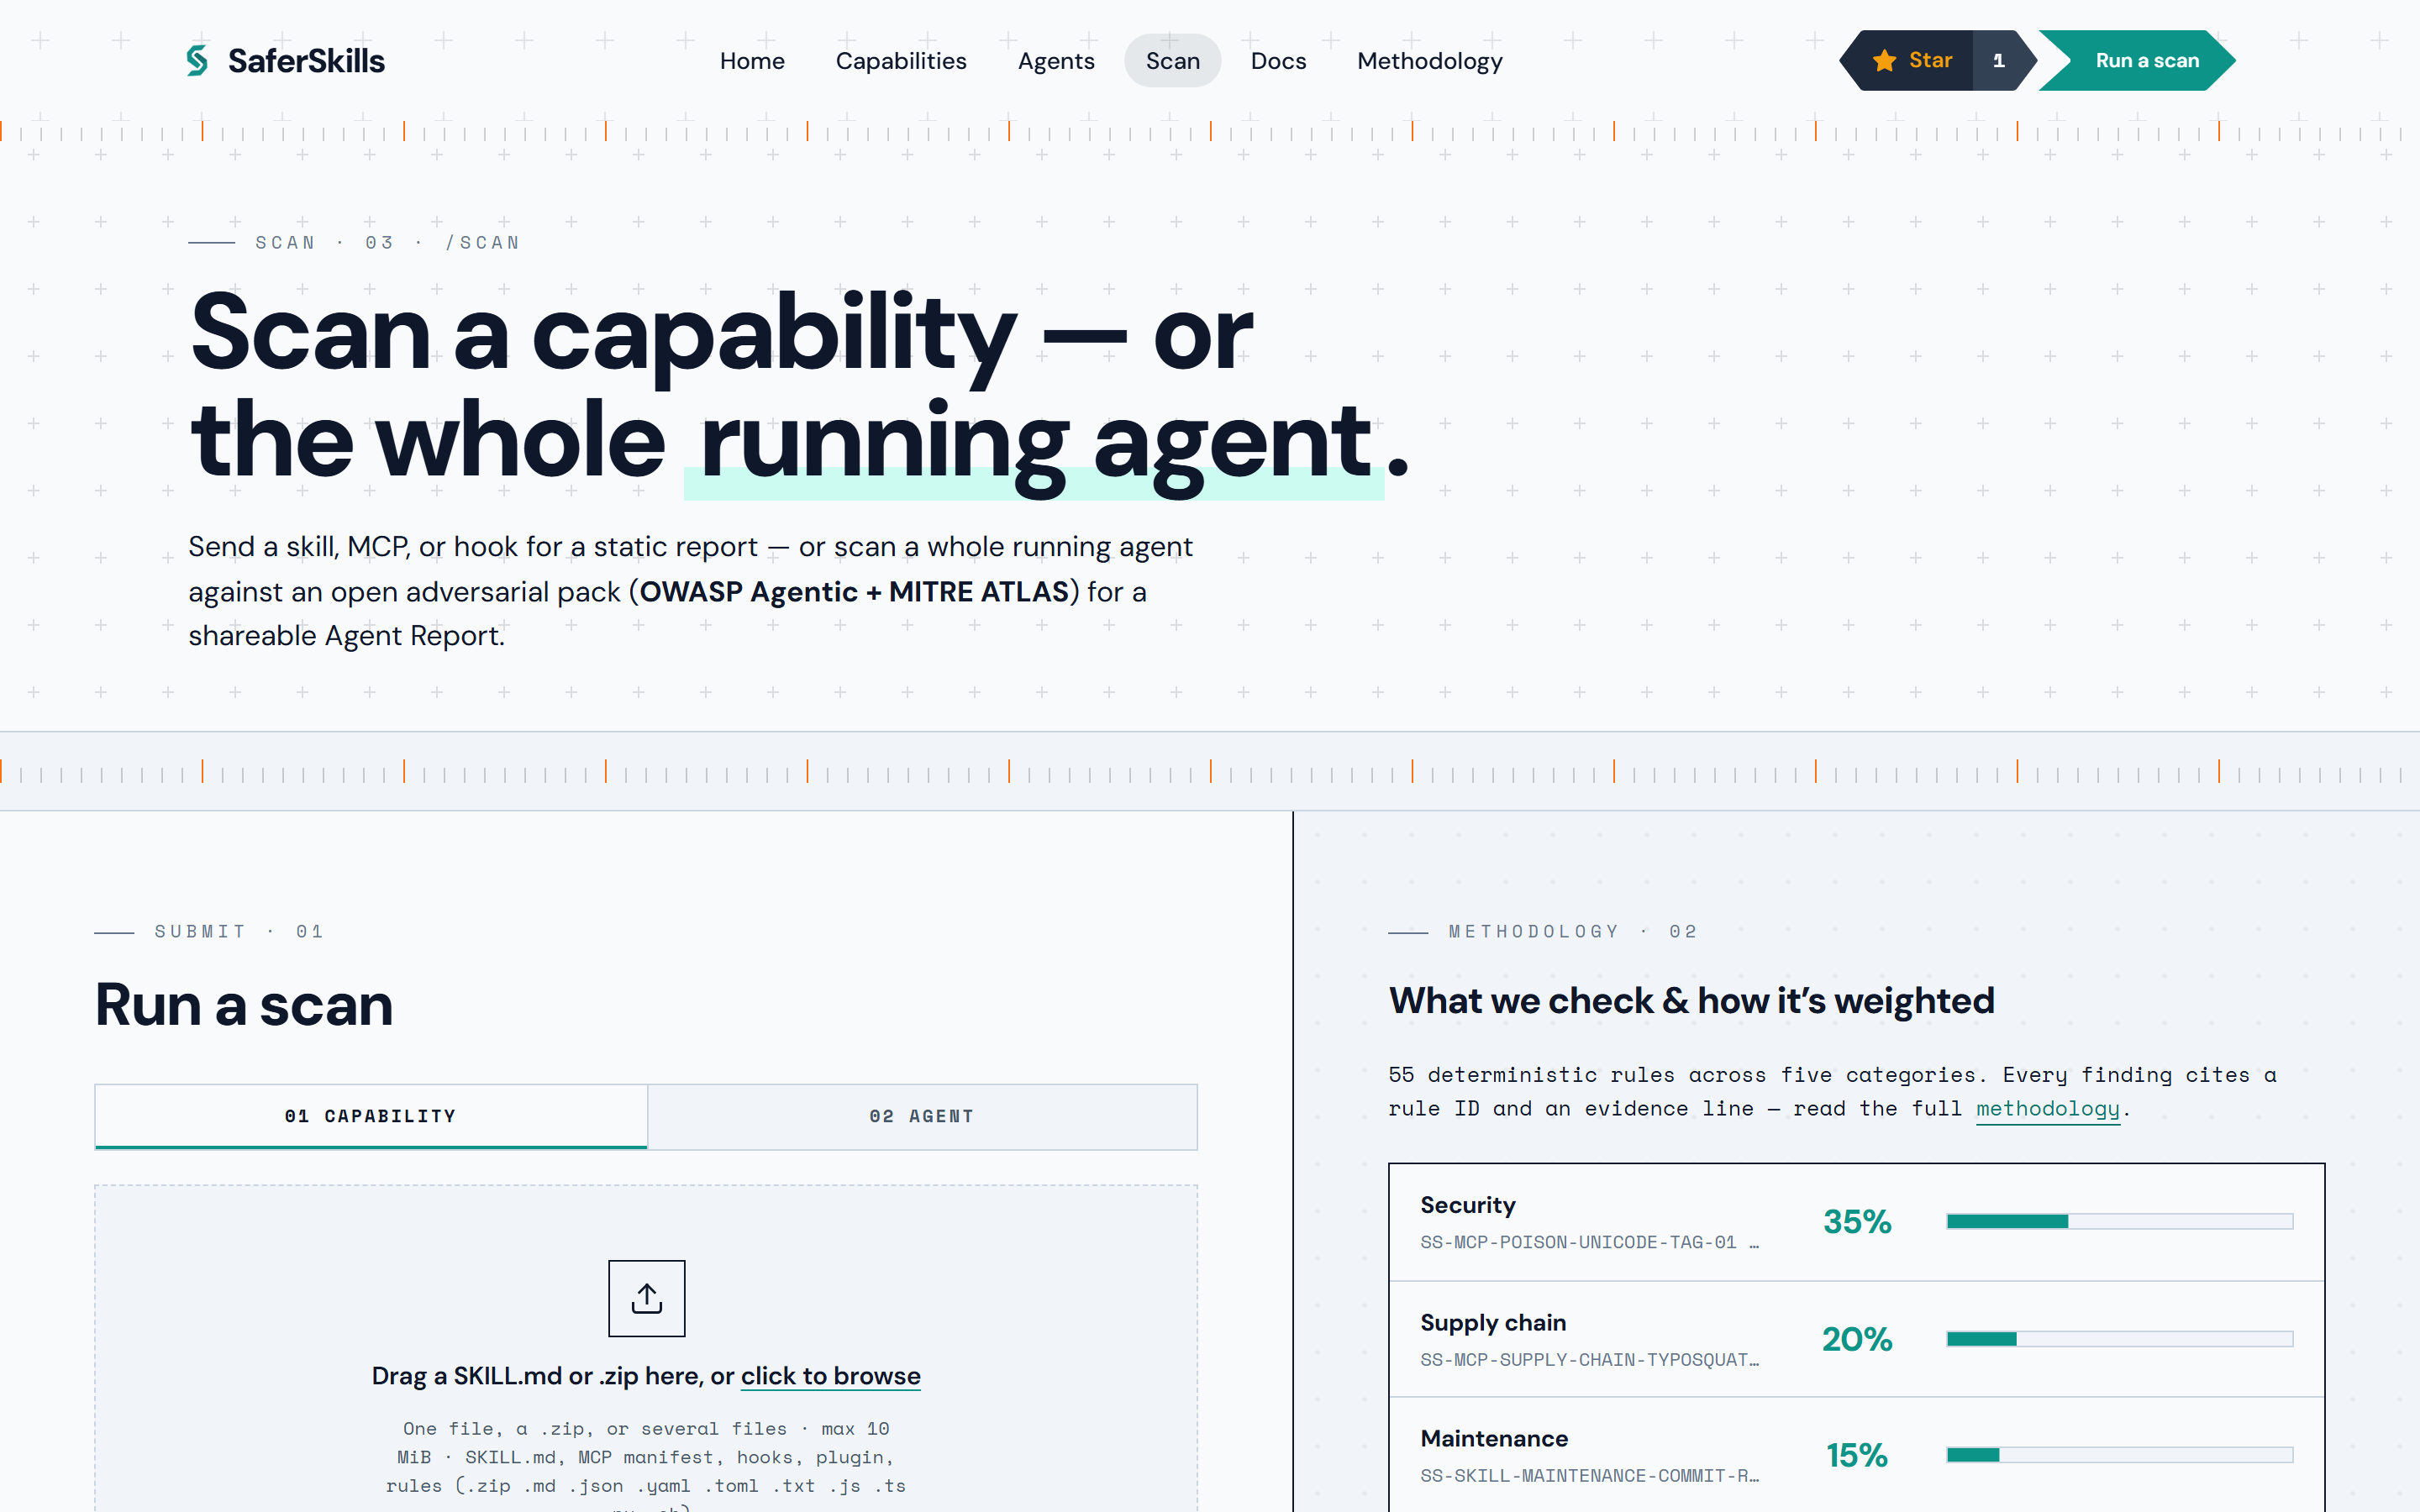2420x1512 pixels.
Task: Click the SaferSkills S logo icon
Action: point(198,60)
